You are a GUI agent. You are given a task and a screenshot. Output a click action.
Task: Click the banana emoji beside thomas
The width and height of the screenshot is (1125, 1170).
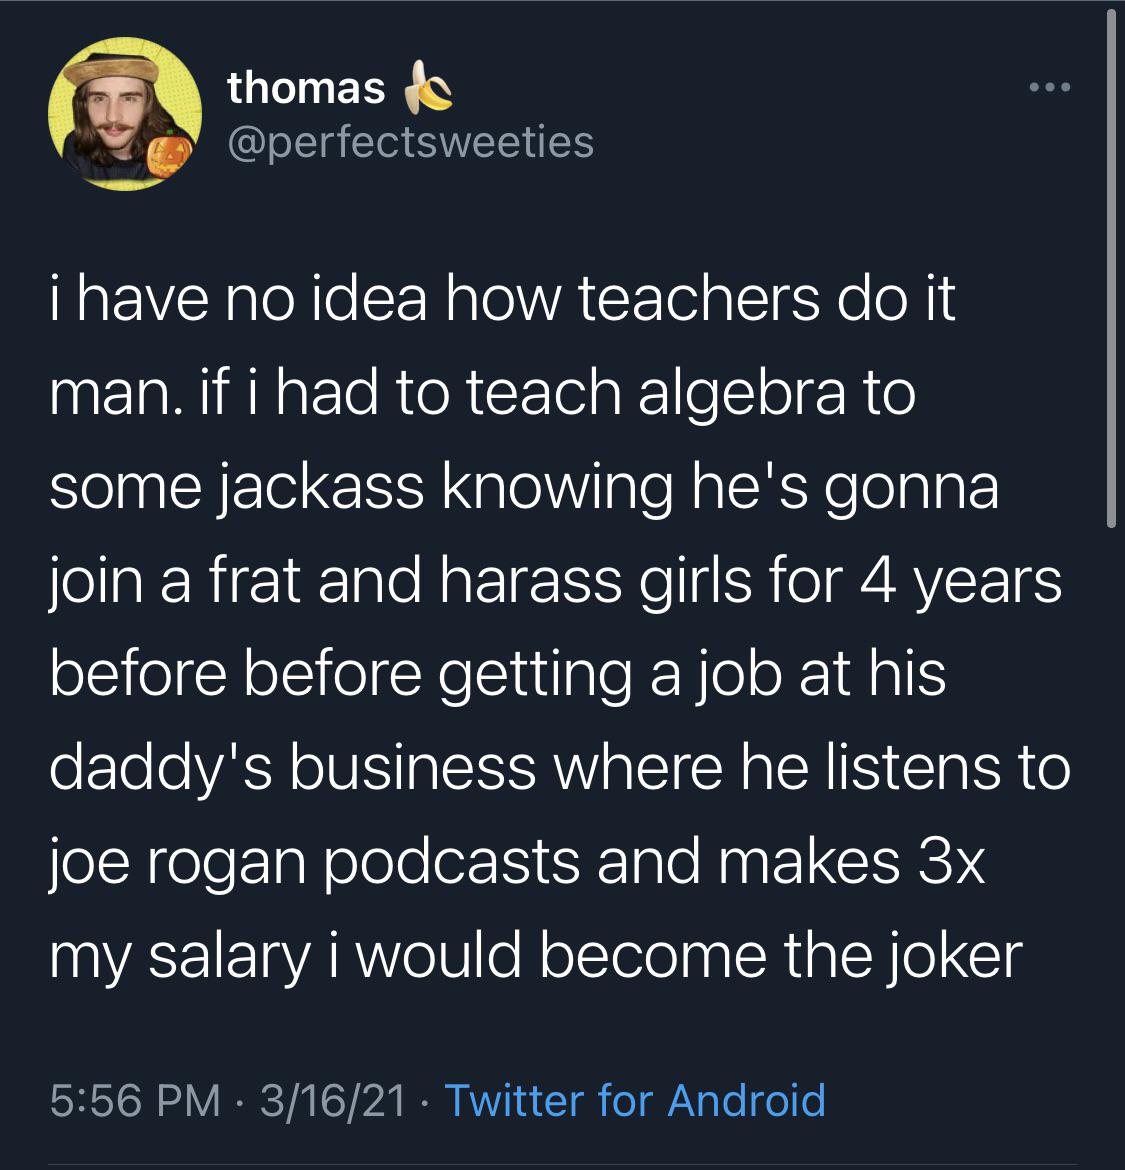click(430, 89)
